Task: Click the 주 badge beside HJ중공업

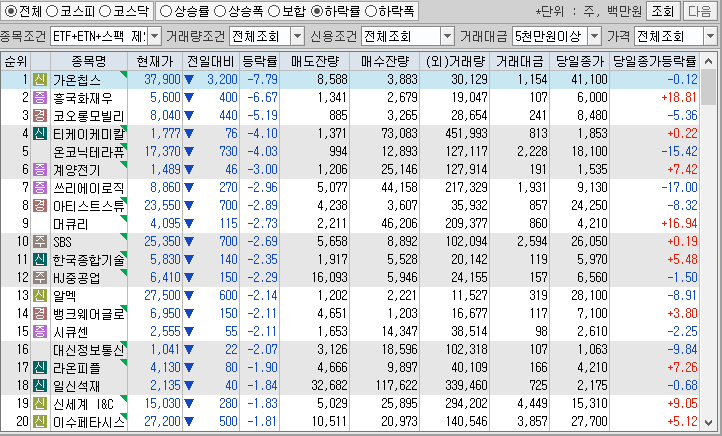Action: pos(40,277)
